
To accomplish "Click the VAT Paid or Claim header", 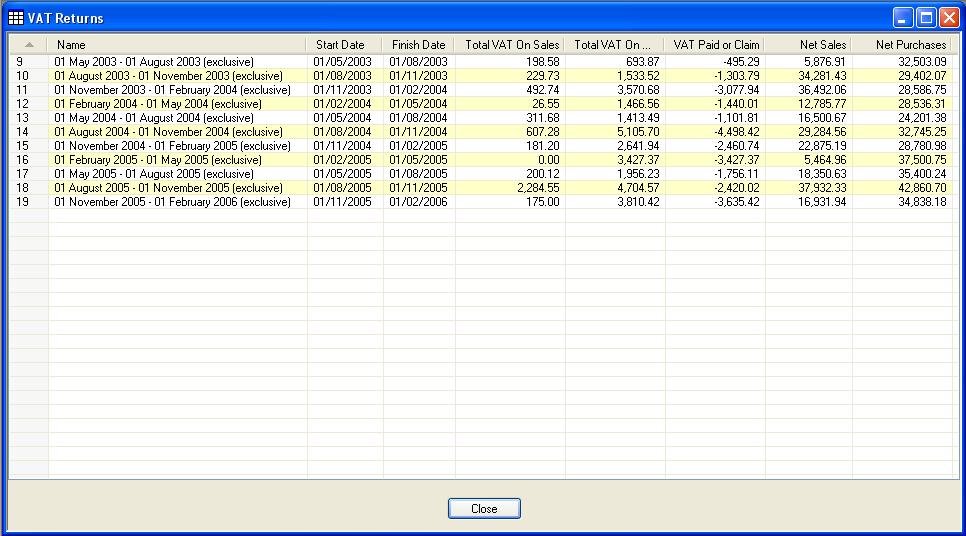I will [x=716, y=45].
